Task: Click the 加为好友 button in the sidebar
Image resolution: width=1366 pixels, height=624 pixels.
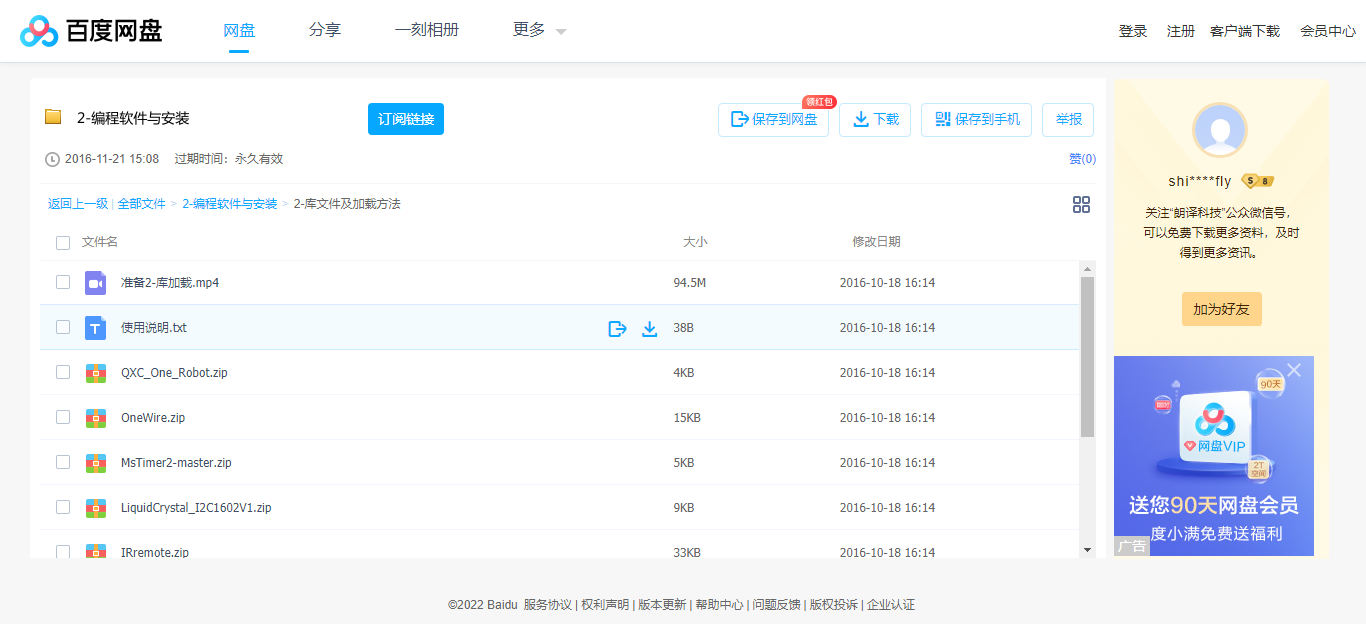Action: 1221,309
